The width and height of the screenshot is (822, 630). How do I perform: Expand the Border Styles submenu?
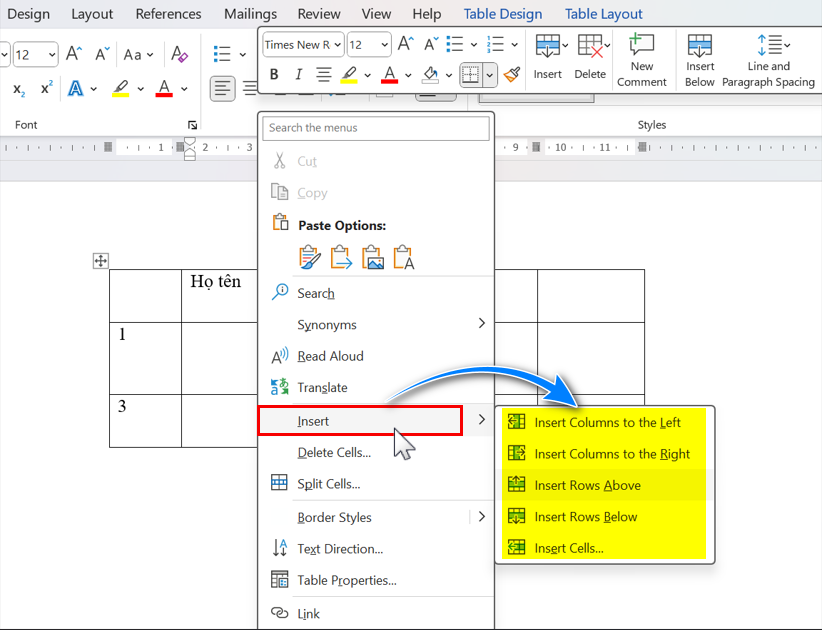(x=481, y=517)
